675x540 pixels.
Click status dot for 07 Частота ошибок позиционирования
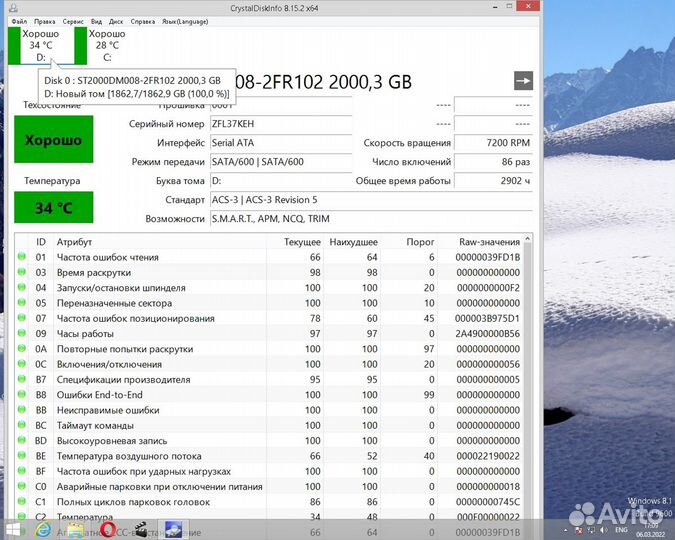(22, 318)
